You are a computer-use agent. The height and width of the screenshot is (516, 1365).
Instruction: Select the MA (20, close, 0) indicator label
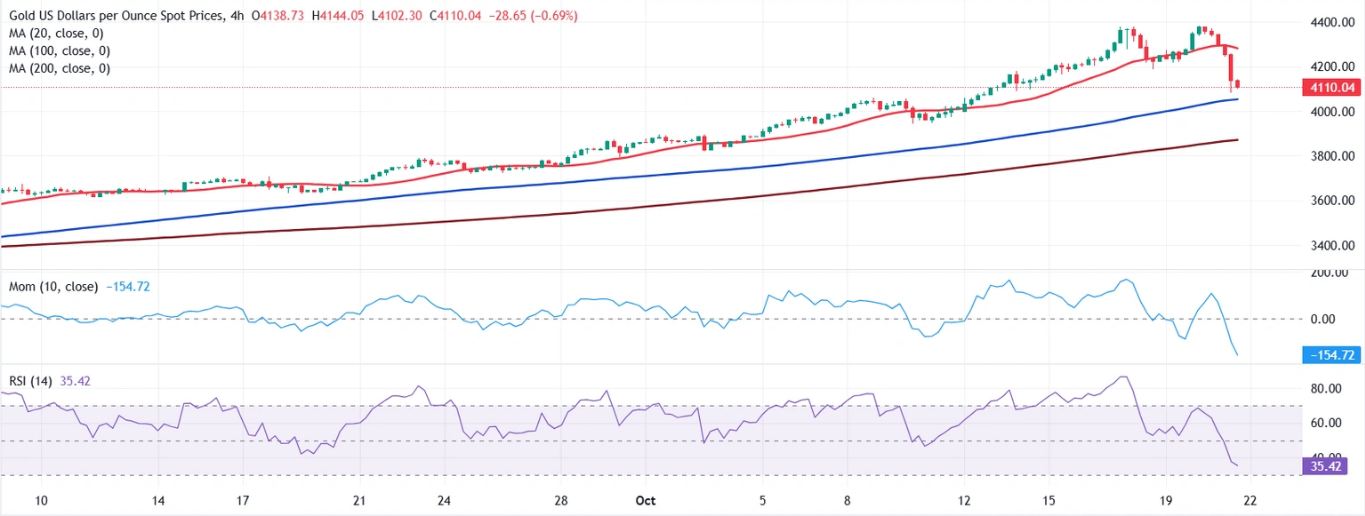click(58, 33)
